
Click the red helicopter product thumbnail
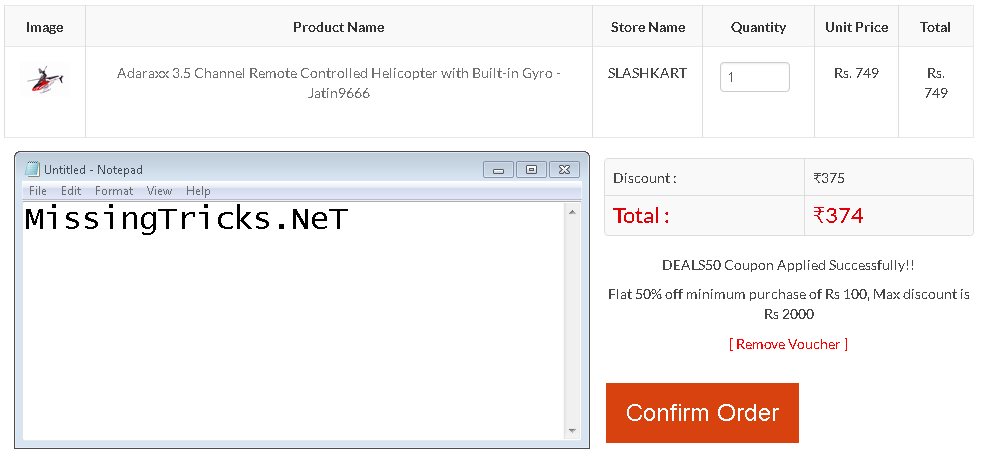(45, 80)
